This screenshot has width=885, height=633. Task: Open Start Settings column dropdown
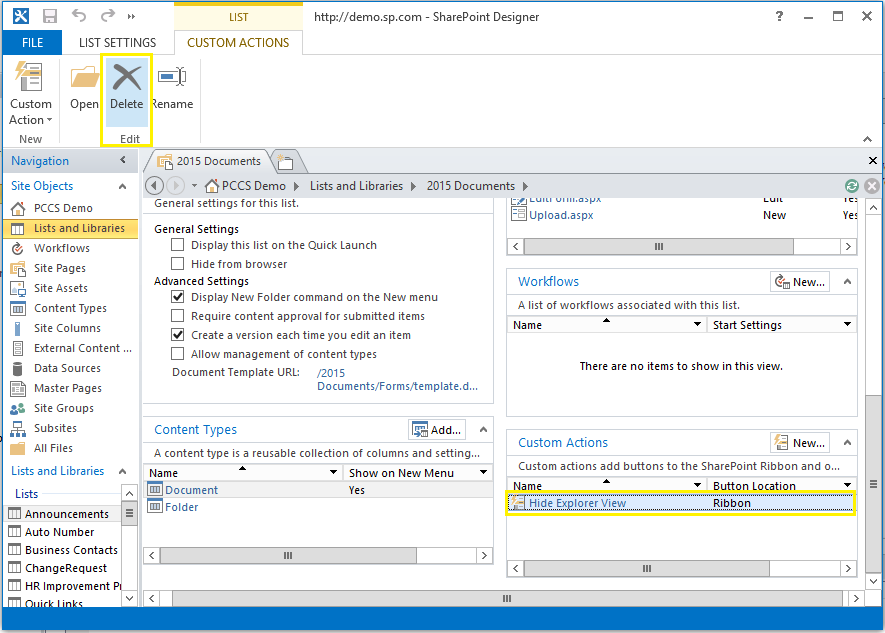(847, 324)
